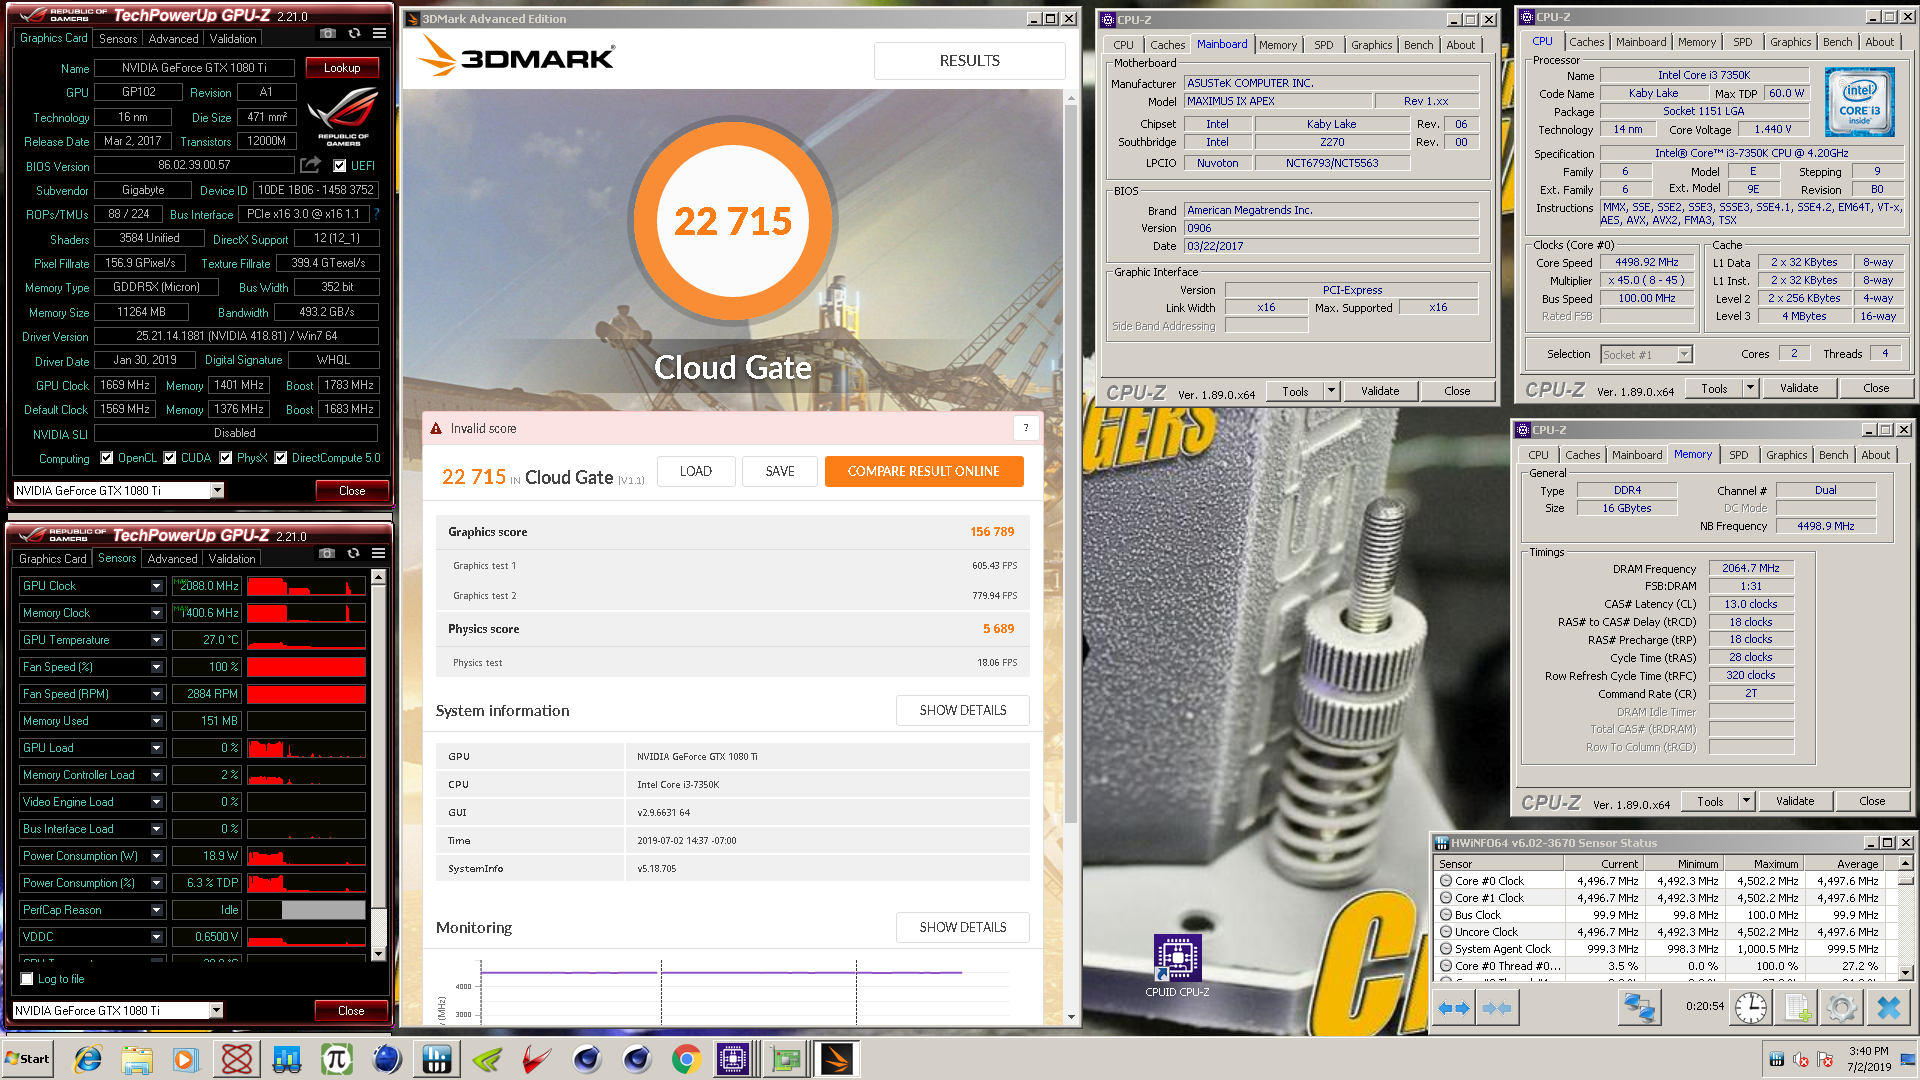The image size is (1920, 1080).
Task: Open Internet Explorer from taskbar
Action: [x=87, y=1059]
